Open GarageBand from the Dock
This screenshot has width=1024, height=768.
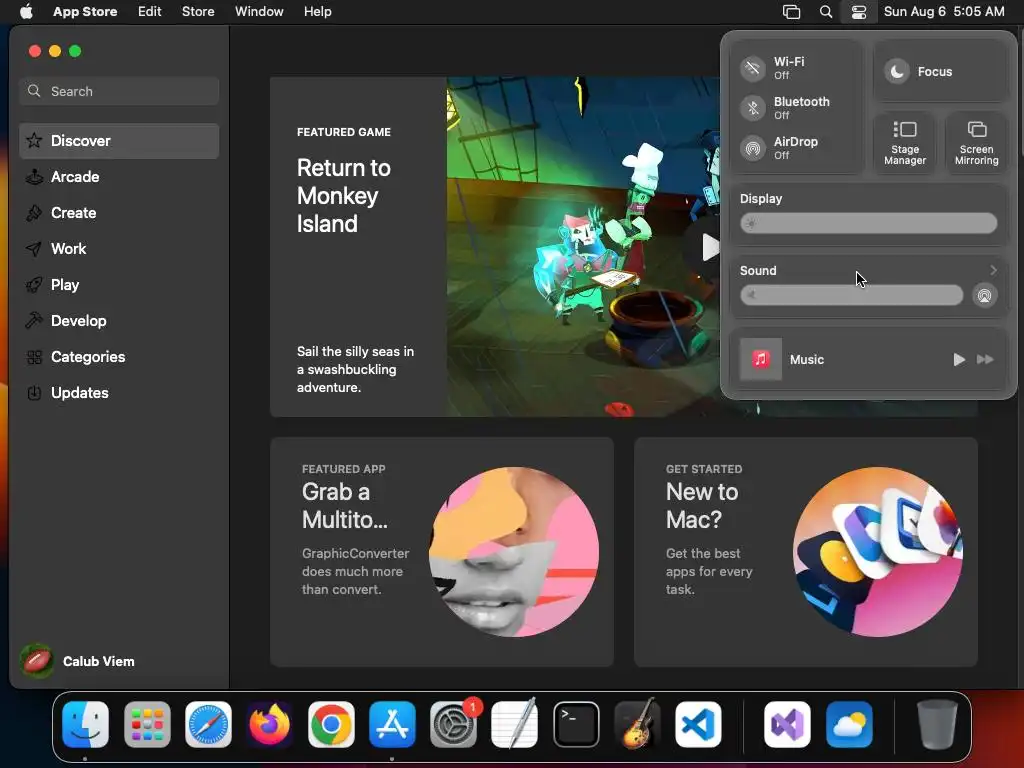(637, 724)
